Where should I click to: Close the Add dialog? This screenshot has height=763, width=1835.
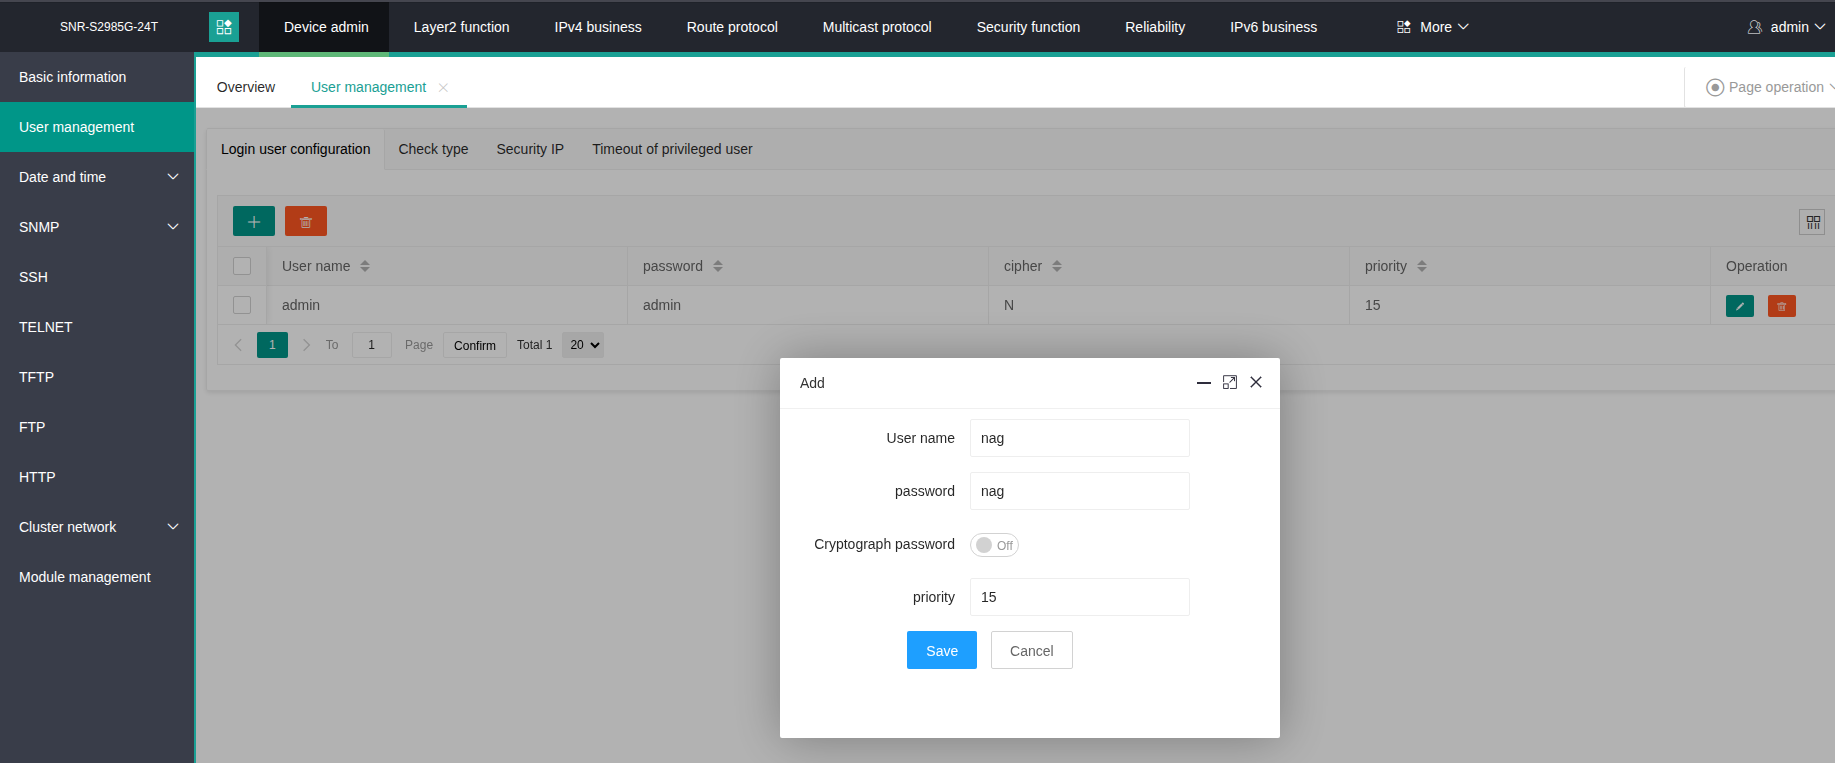1256,382
